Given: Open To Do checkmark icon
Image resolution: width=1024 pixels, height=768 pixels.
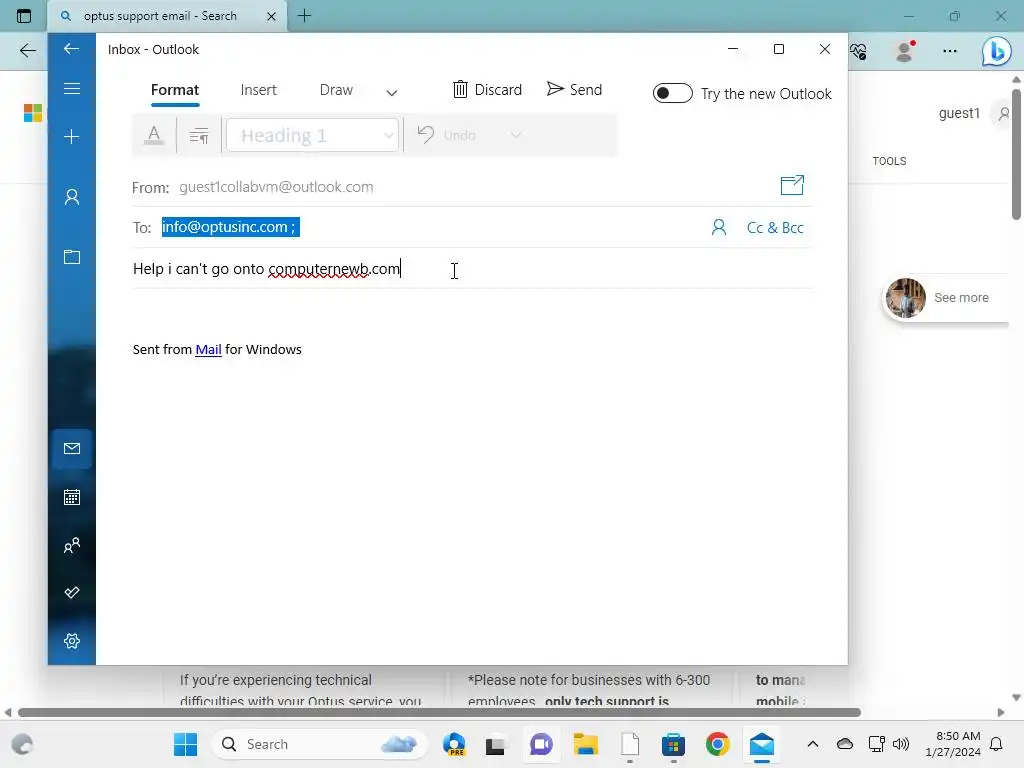Looking at the screenshot, I should (72, 592).
